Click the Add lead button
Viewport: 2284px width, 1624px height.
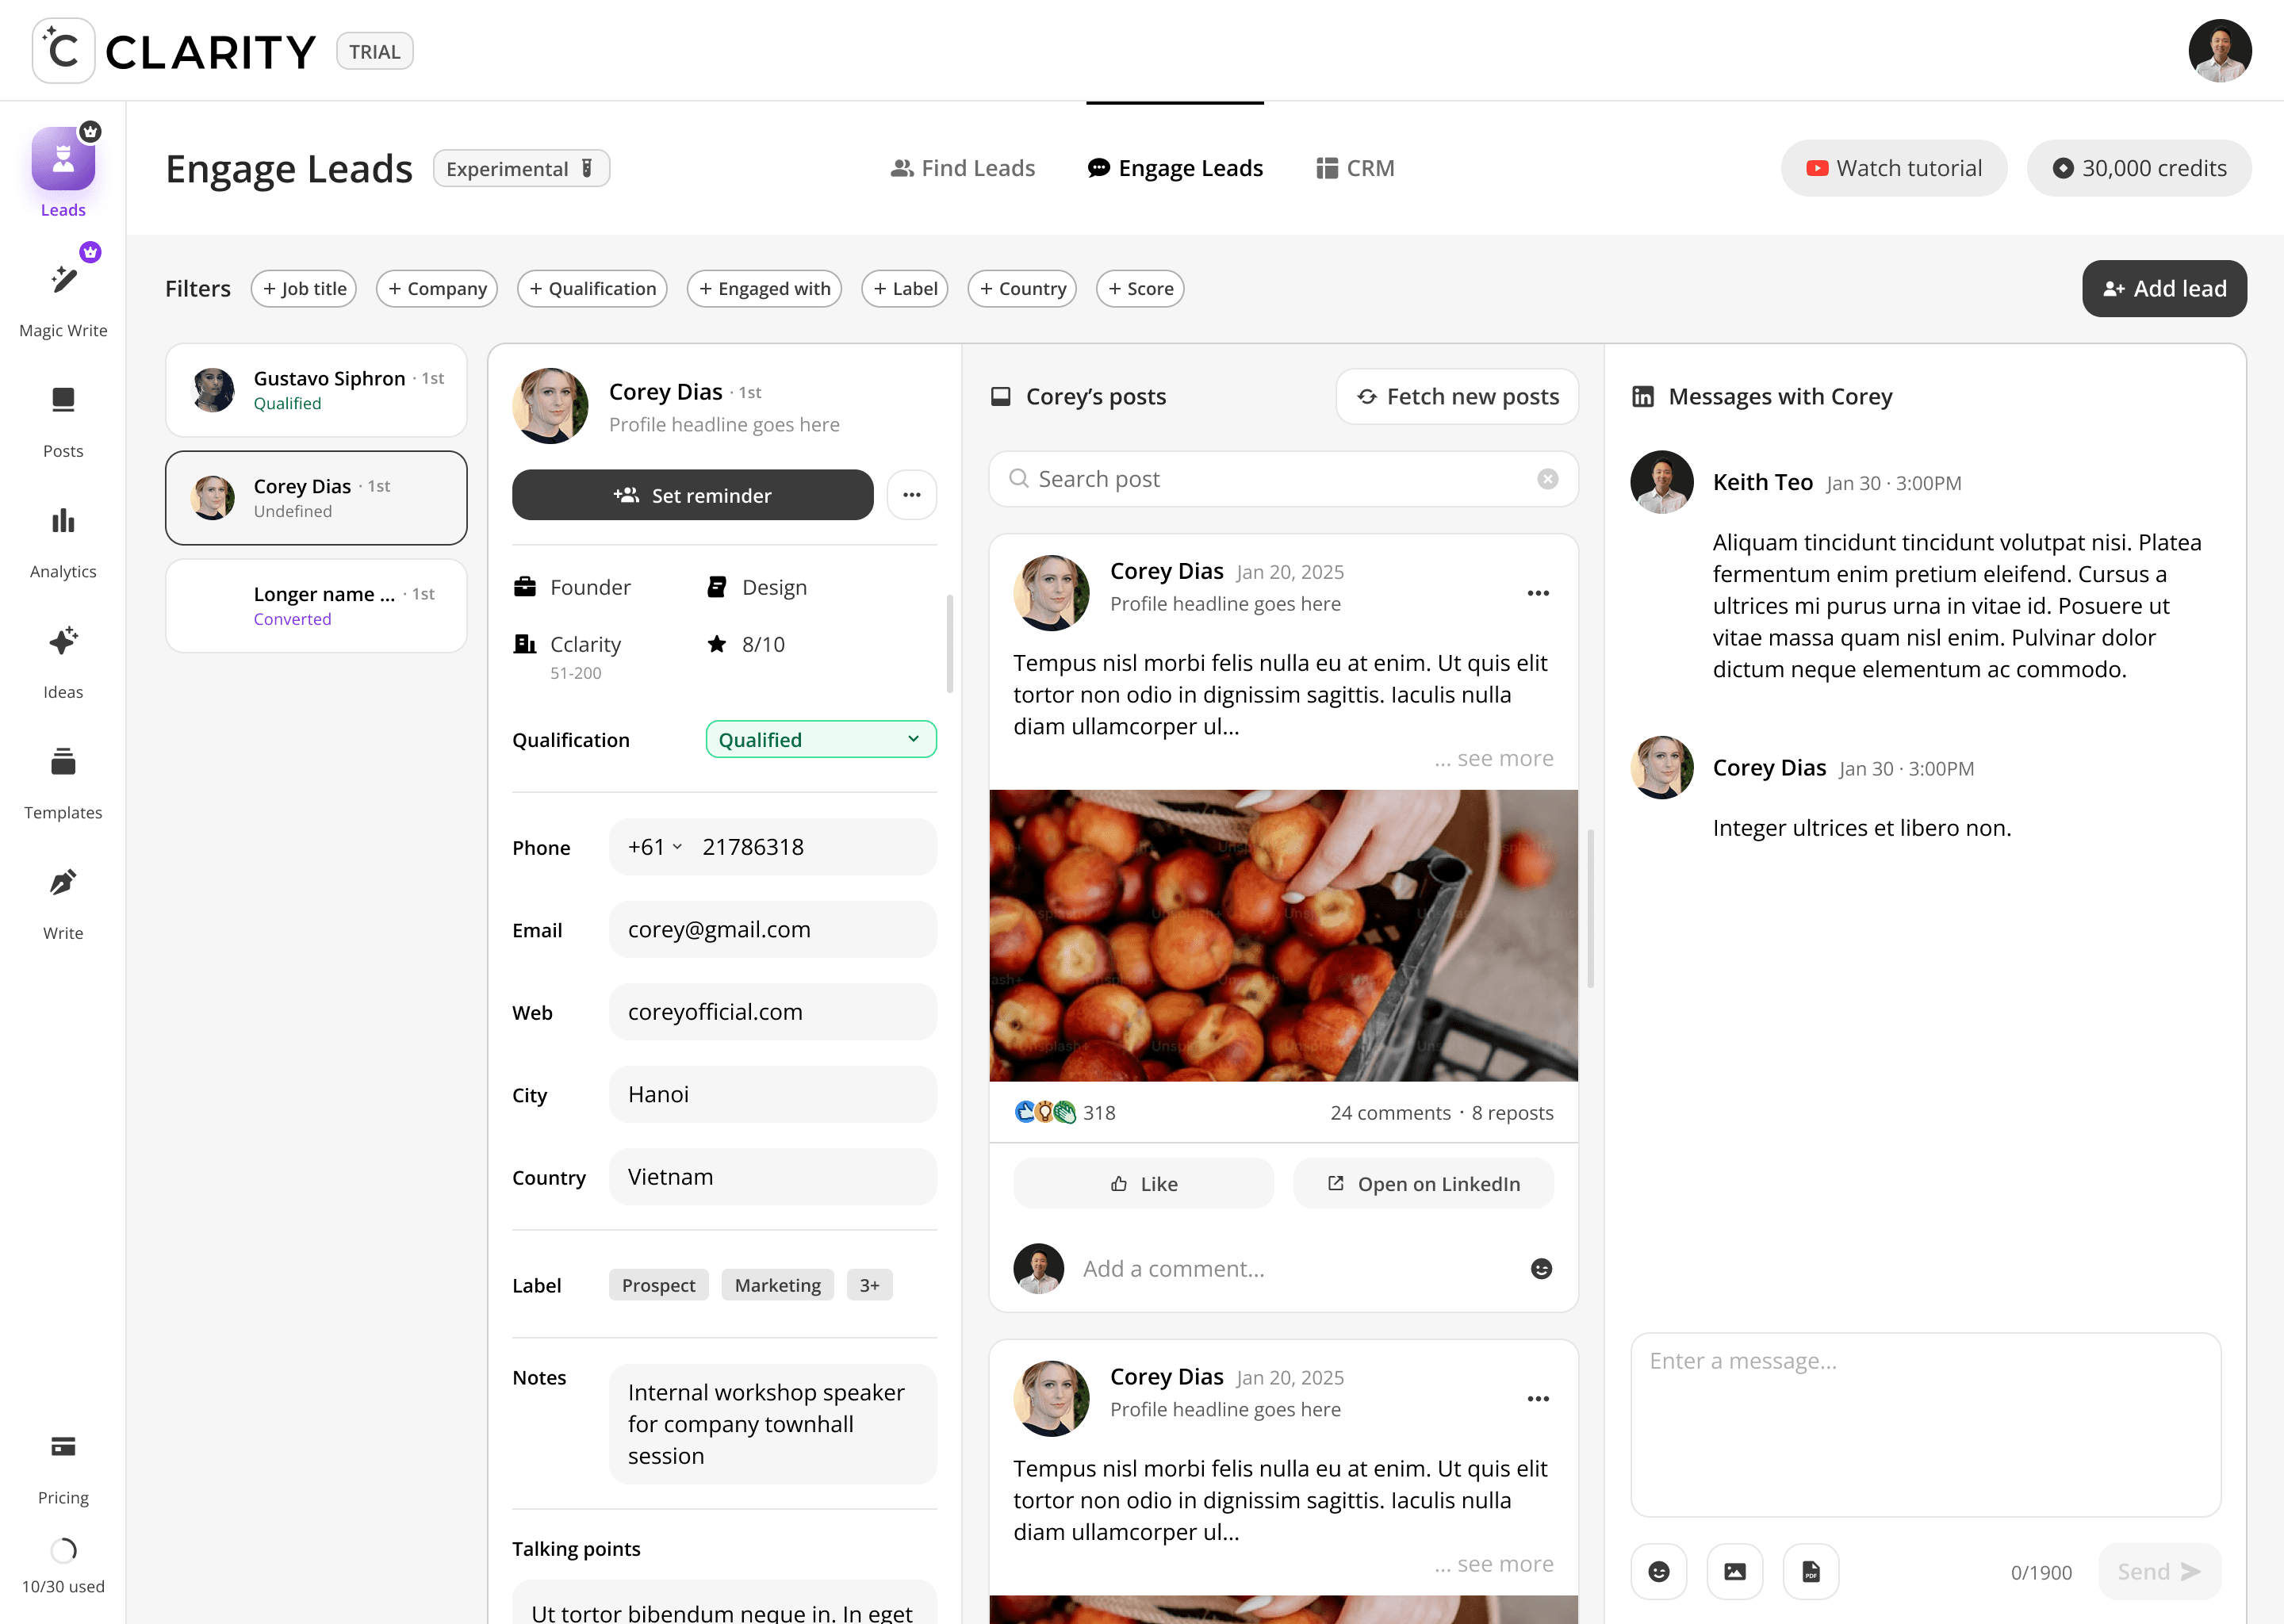pyautogui.click(x=2164, y=289)
